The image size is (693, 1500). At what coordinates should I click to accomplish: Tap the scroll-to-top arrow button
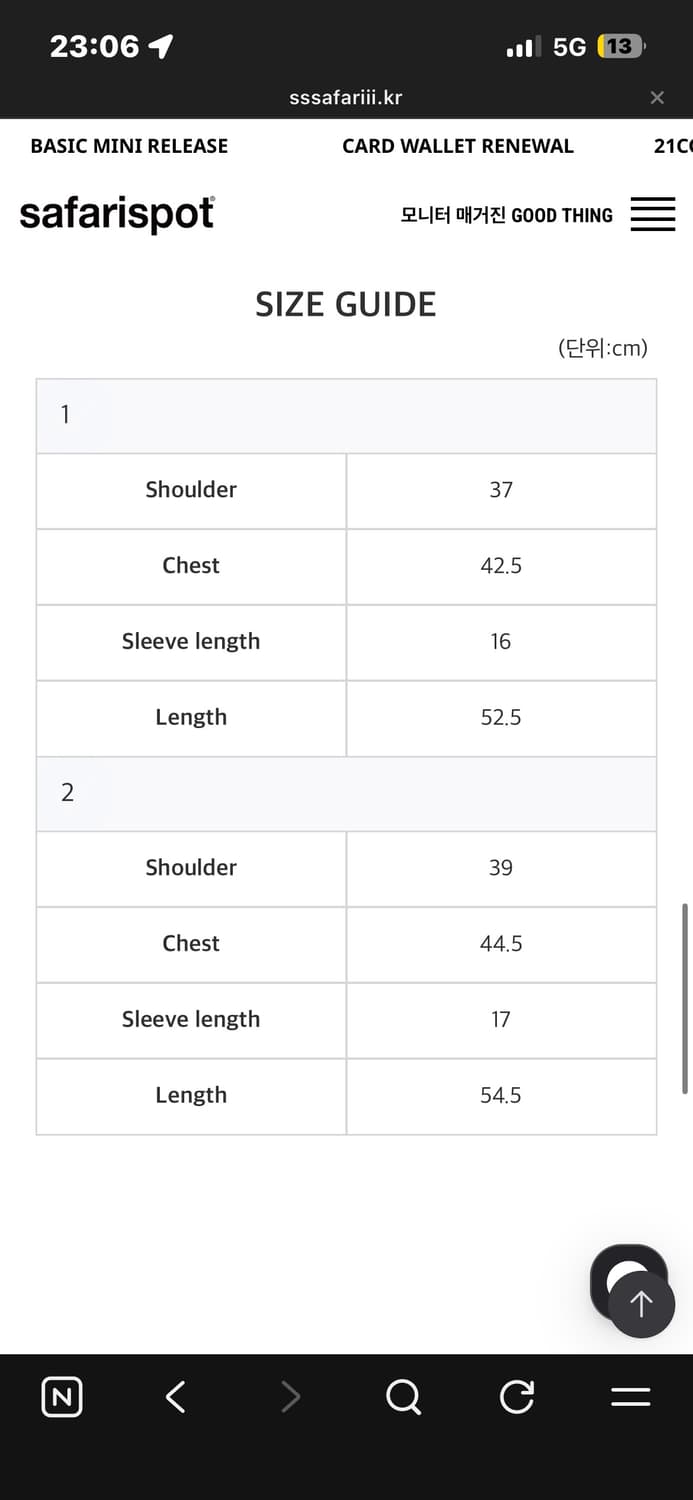pyautogui.click(x=641, y=1304)
